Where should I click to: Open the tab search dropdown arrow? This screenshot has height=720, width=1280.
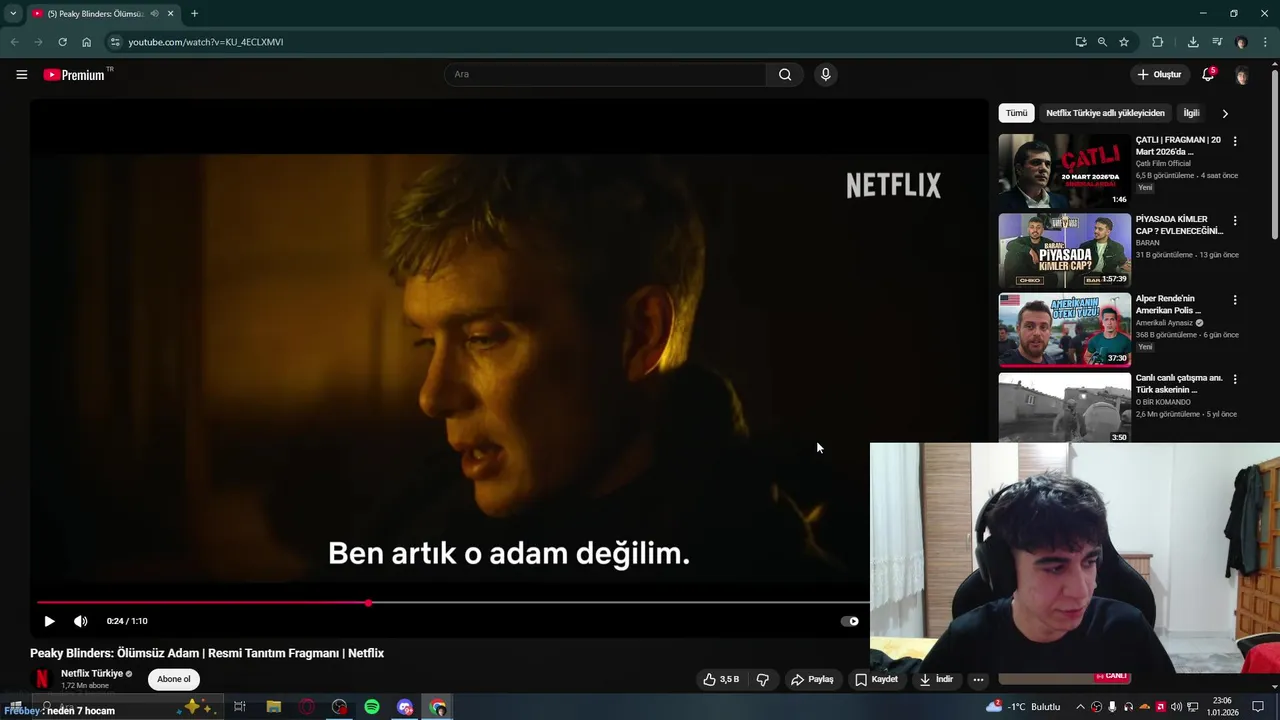14,13
